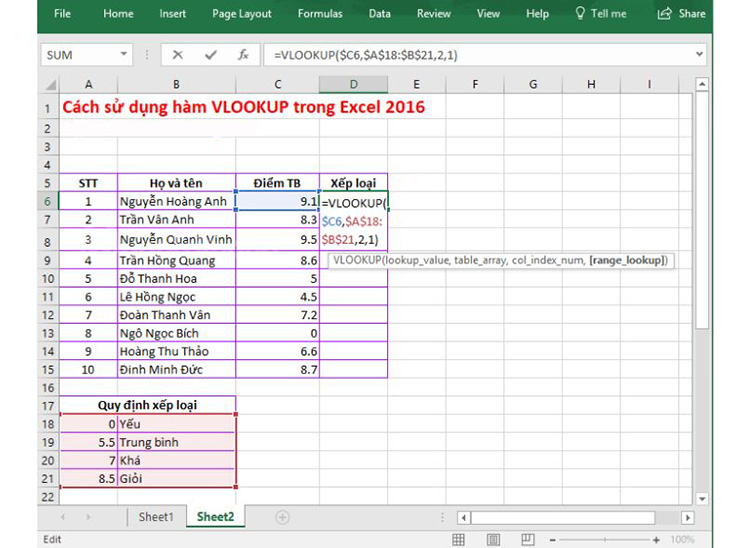Select column B header
This screenshot has width=750, height=548.
[x=176, y=85]
